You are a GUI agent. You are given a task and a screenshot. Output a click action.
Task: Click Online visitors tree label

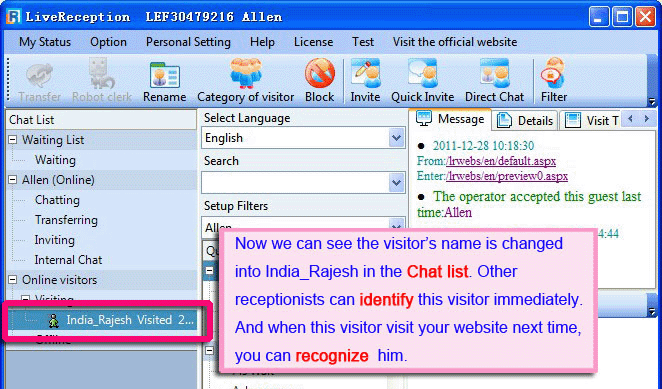(x=60, y=280)
